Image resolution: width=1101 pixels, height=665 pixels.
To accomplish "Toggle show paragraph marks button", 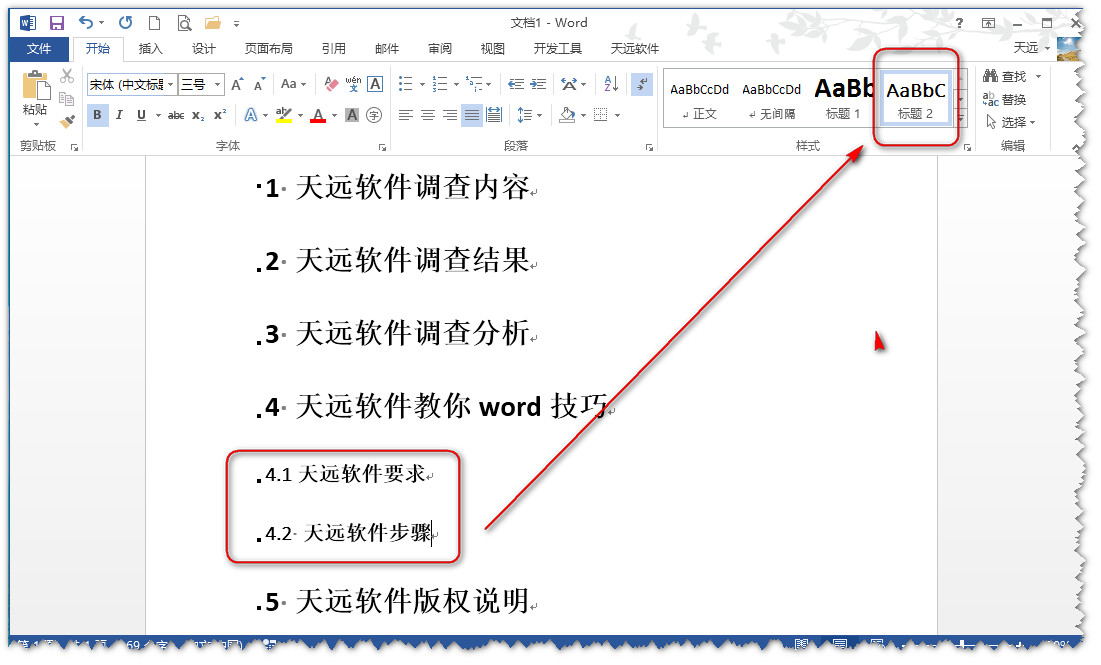I will (643, 85).
